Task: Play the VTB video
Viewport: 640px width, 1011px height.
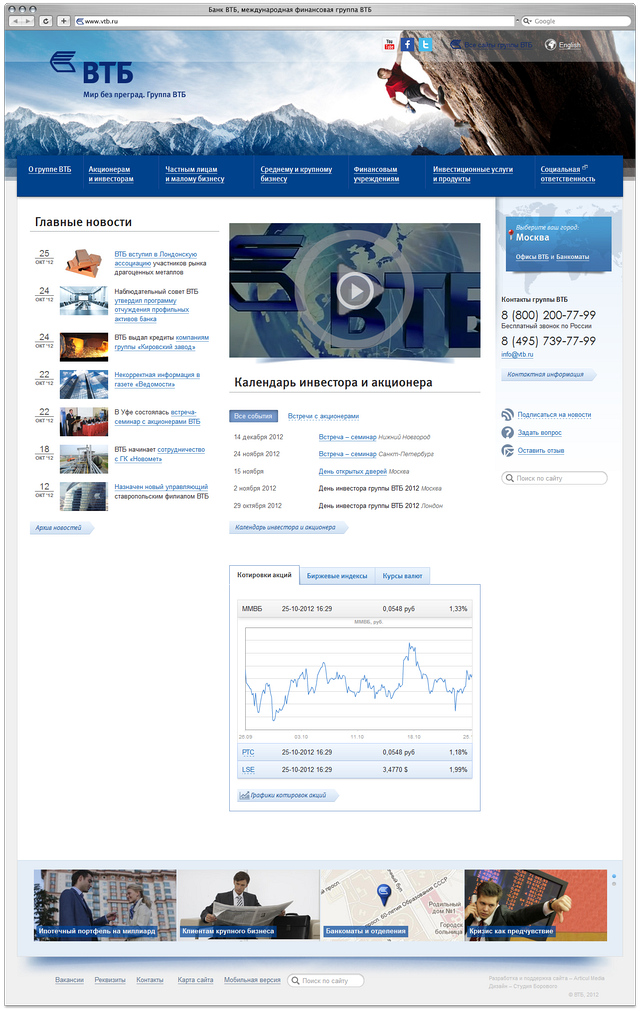Action: click(x=354, y=290)
